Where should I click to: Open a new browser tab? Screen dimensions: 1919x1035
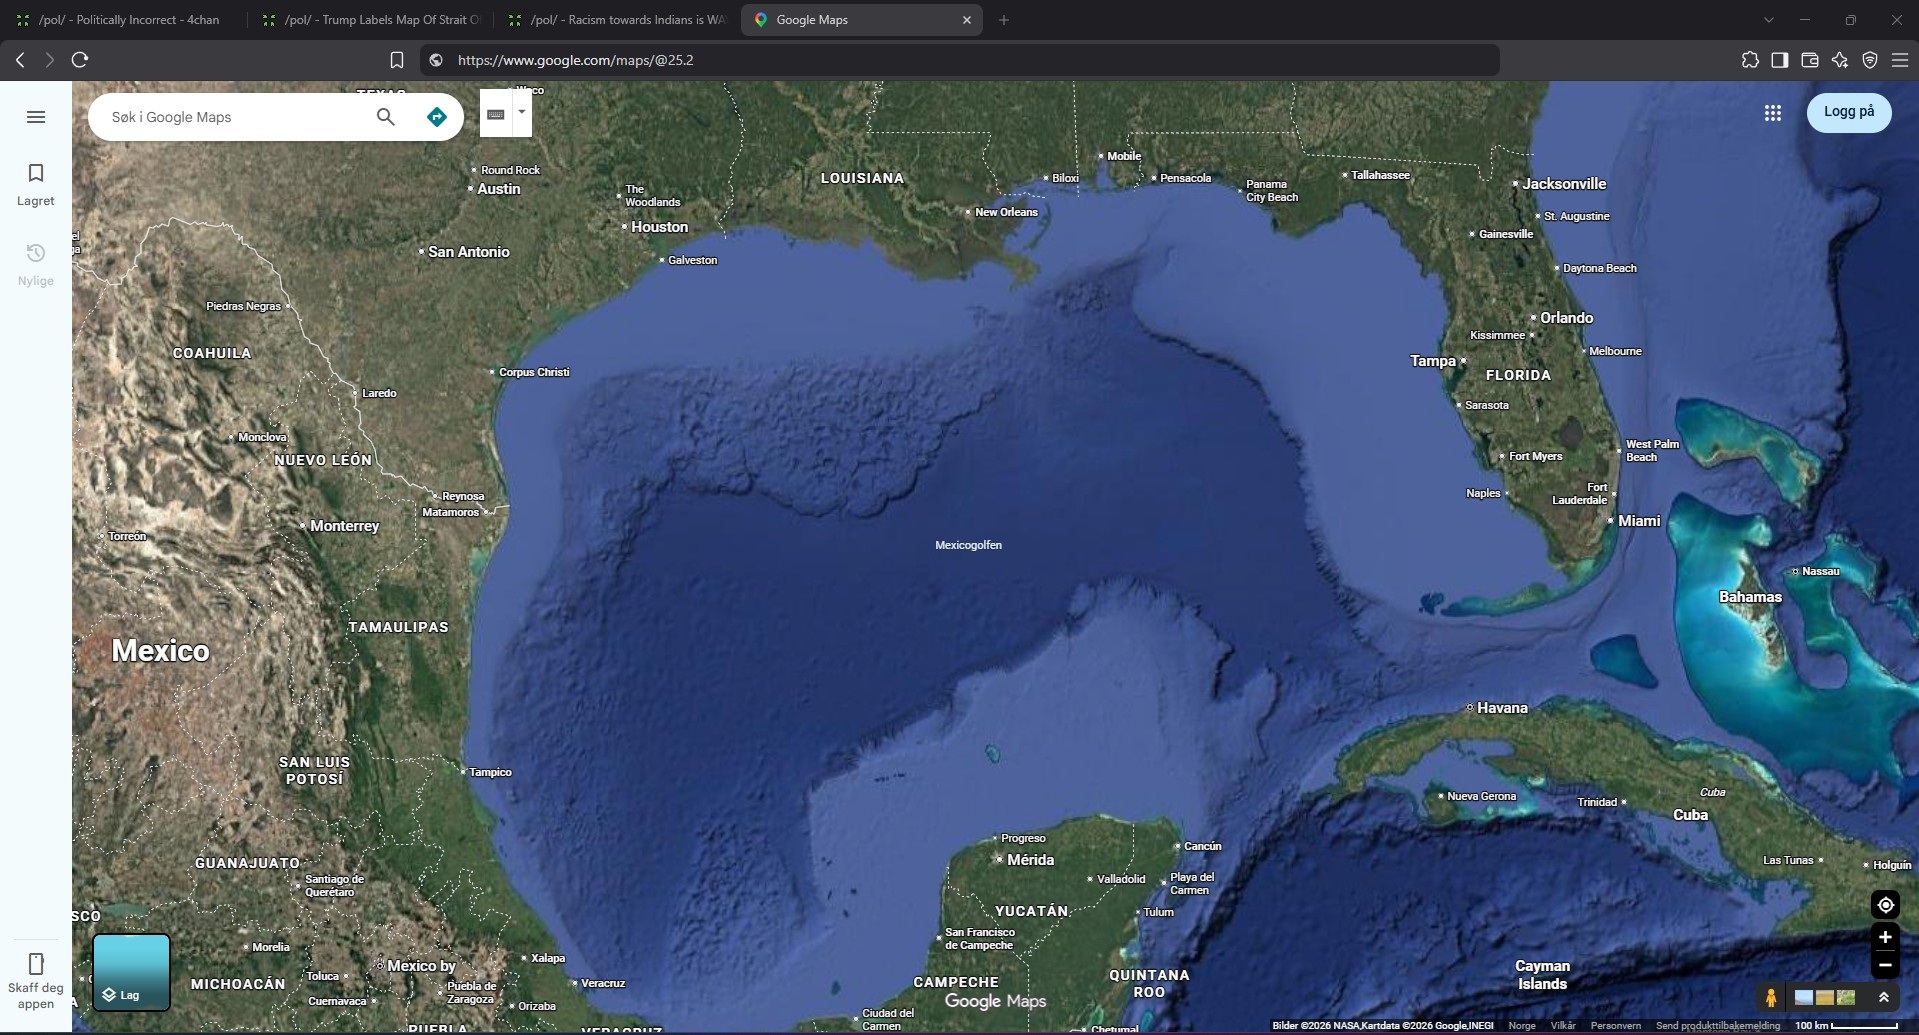point(1004,20)
